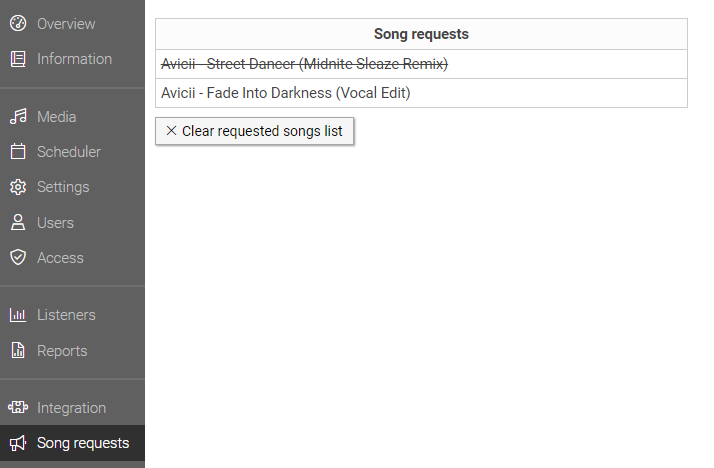The width and height of the screenshot is (714, 468).
Task: Open Settings via the gear icon
Action: tap(18, 187)
